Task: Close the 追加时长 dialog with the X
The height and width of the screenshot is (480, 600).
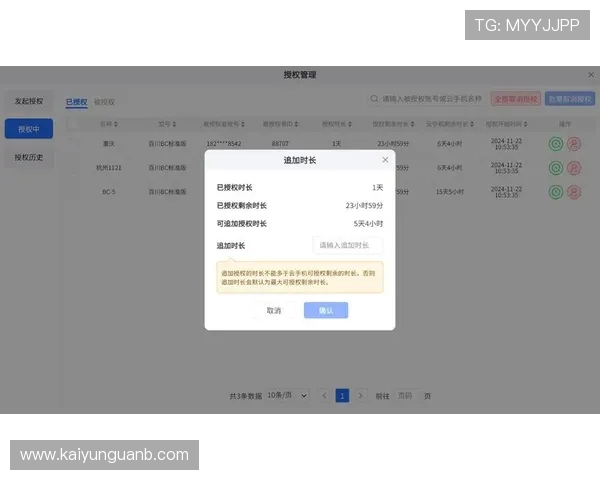Action: pyautogui.click(x=385, y=160)
